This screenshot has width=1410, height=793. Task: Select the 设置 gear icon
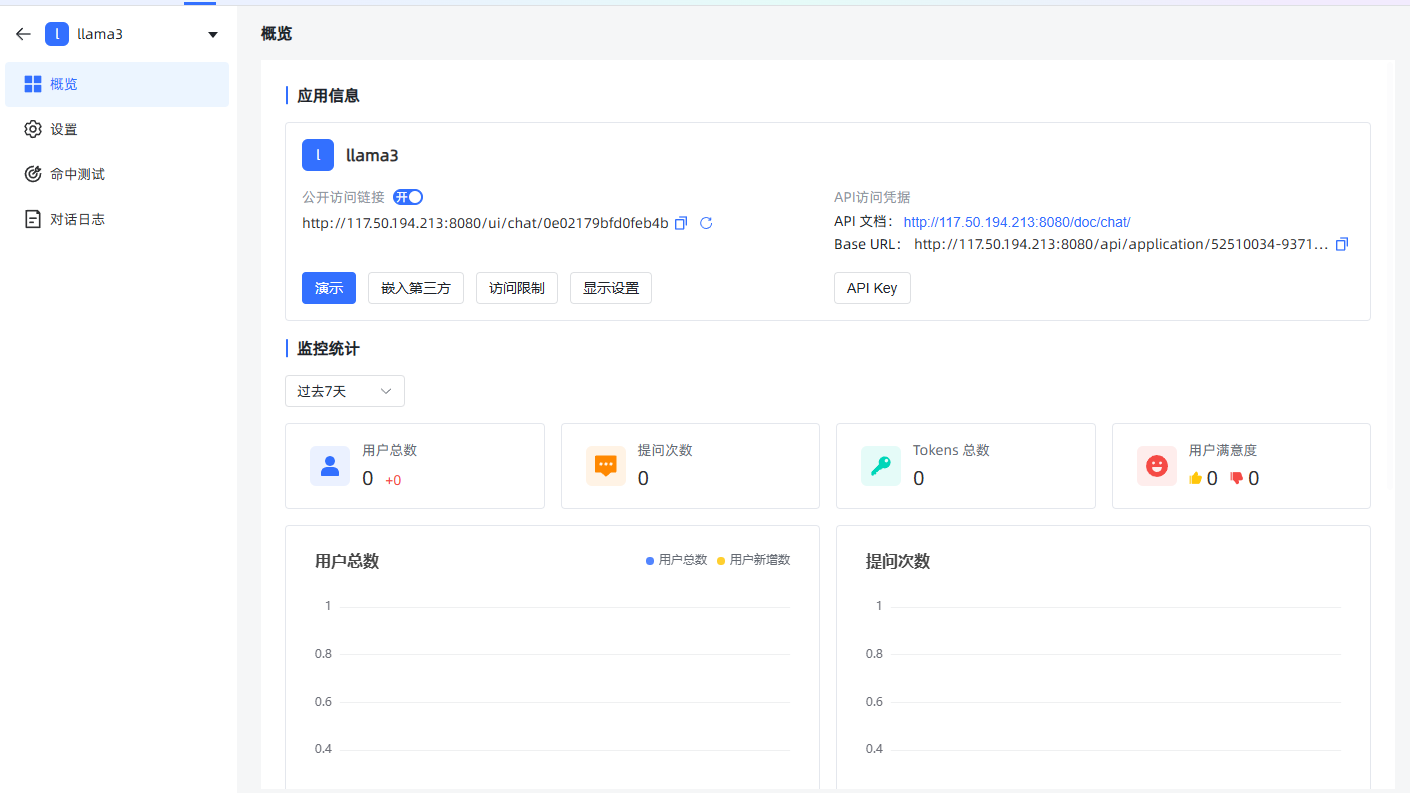pyautogui.click(x=33, y=128)
